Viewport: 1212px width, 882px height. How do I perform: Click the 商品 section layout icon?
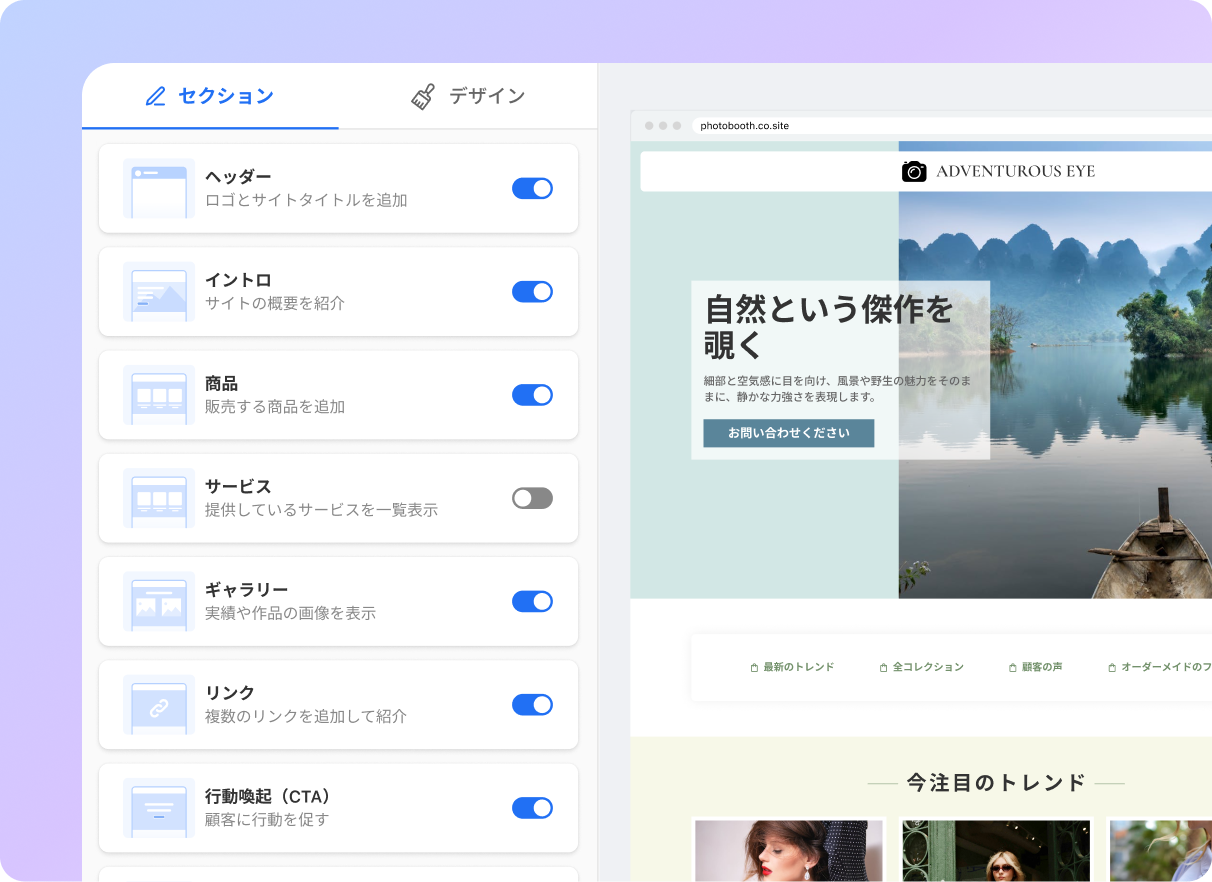click(159, 395)
